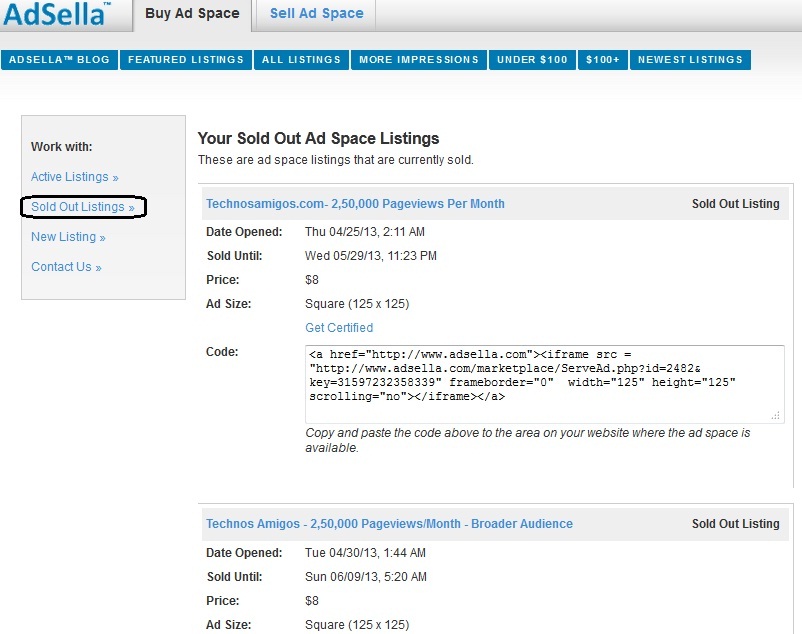
Task: Go to Featured Listings
Action: pos(186,60)
